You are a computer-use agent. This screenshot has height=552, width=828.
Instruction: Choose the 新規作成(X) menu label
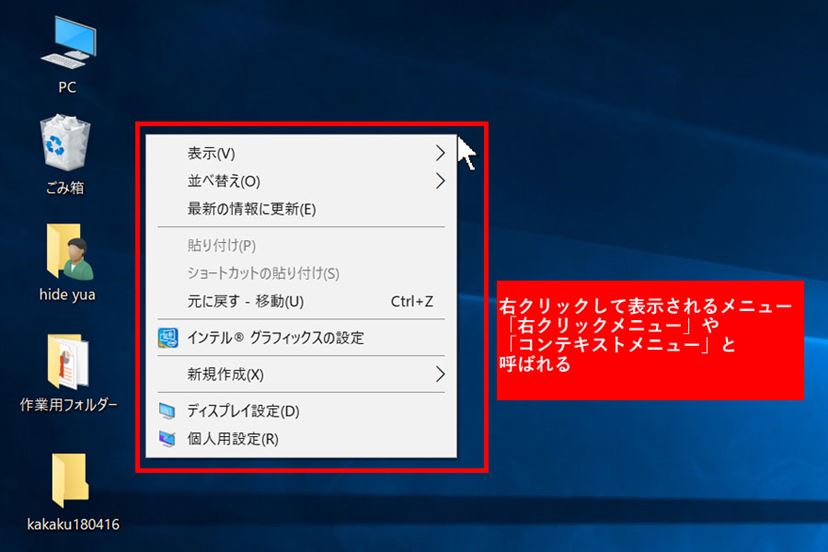pos(225,374)
